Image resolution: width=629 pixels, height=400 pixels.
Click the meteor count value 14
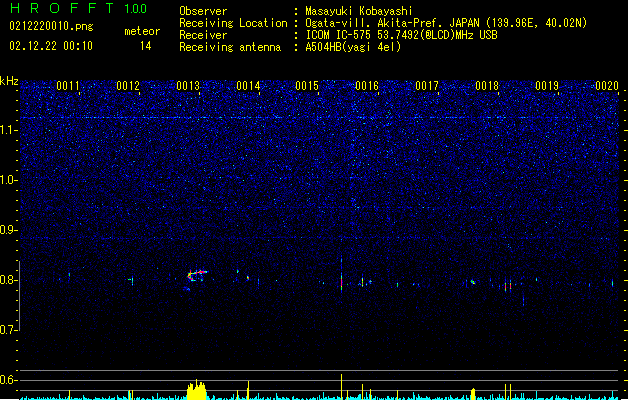(146, 46)
